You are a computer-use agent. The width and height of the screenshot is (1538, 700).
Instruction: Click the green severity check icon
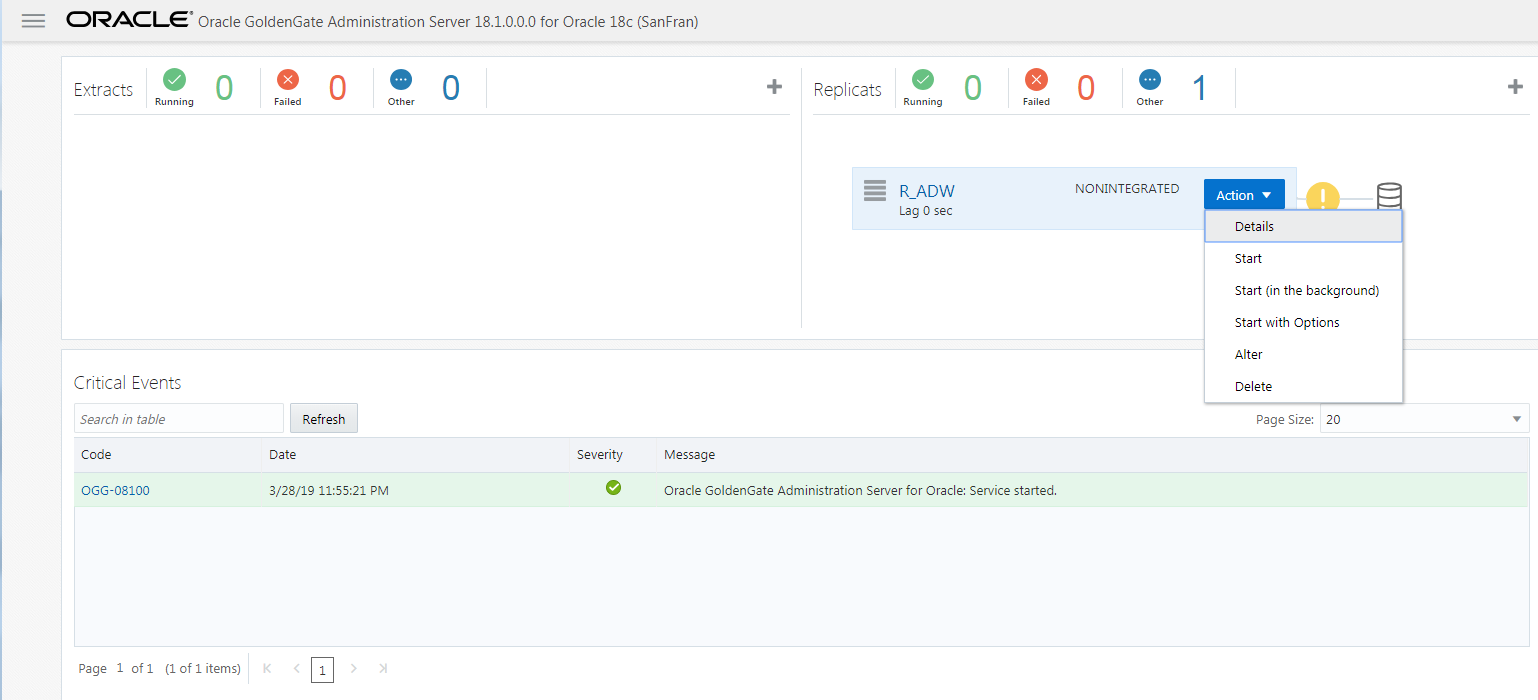[x=613, y=488]
